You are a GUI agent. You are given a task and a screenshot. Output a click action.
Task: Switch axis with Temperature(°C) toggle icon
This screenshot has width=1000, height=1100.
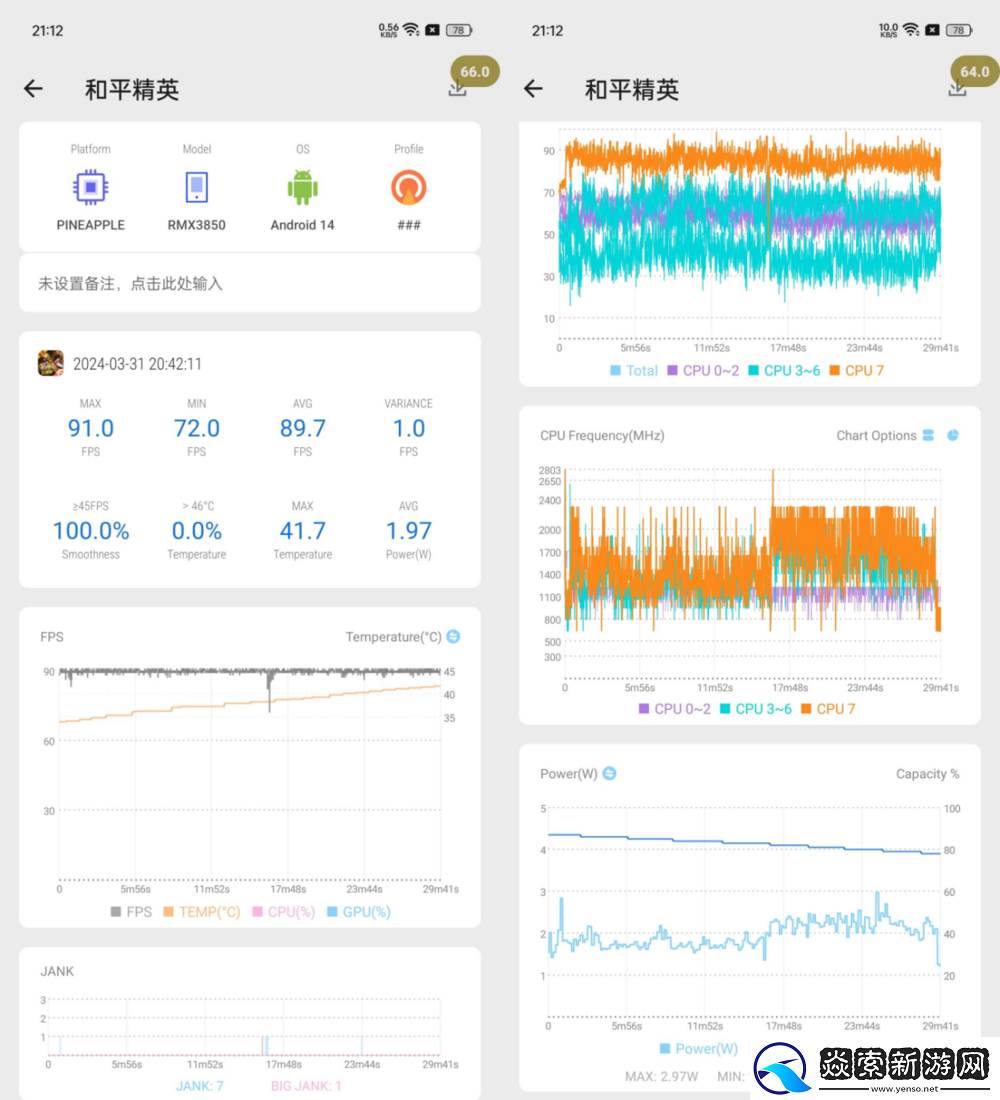tap(453, 636)
